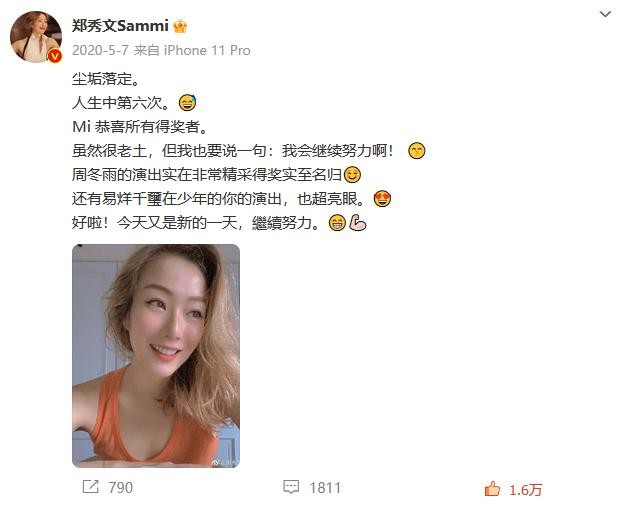
Task: Click the flexed bicep emoji
Action: pos(357,223)
